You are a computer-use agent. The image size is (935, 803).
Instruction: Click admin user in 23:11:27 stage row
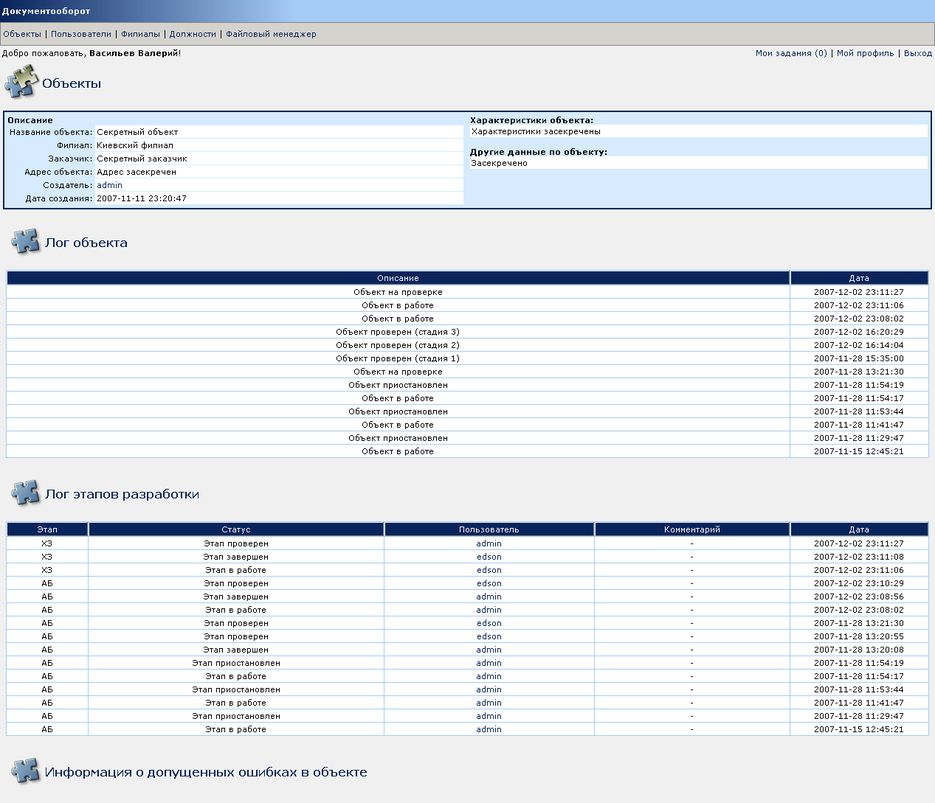tap(489, 544)
